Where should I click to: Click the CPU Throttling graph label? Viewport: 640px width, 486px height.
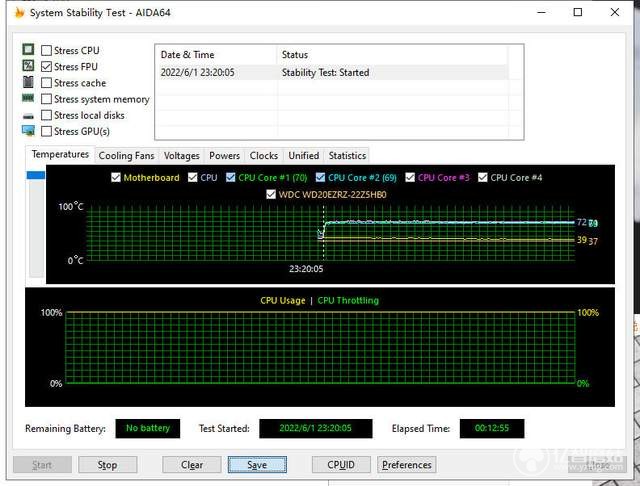[348, 301]
